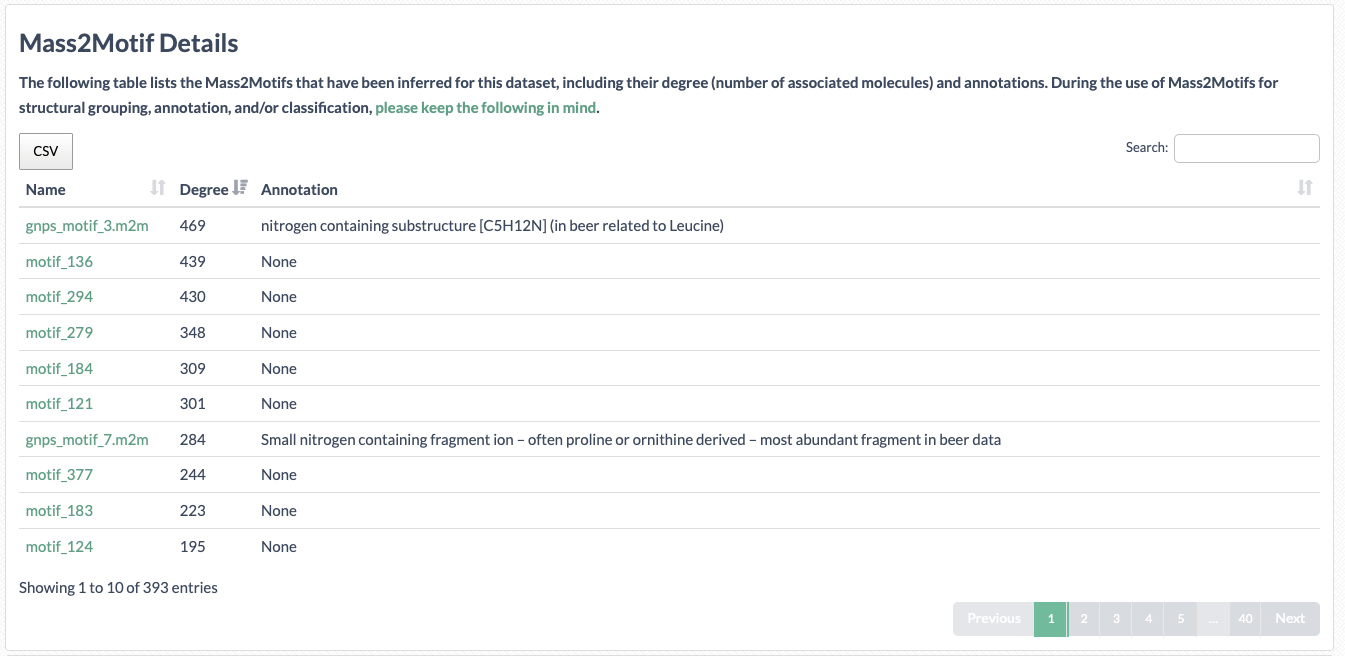1345x656 pixels.
Task: Open motif_184 link
Action: [x=59, y=369]
